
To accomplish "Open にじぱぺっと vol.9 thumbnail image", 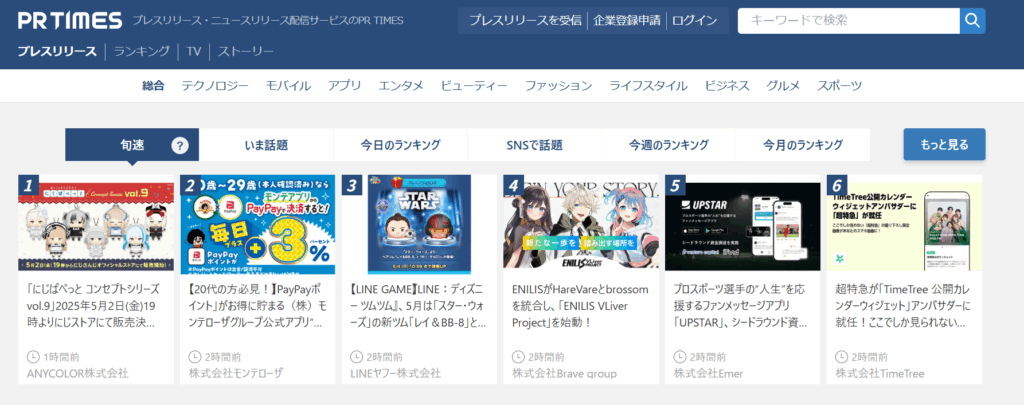I will click(96, 225).
